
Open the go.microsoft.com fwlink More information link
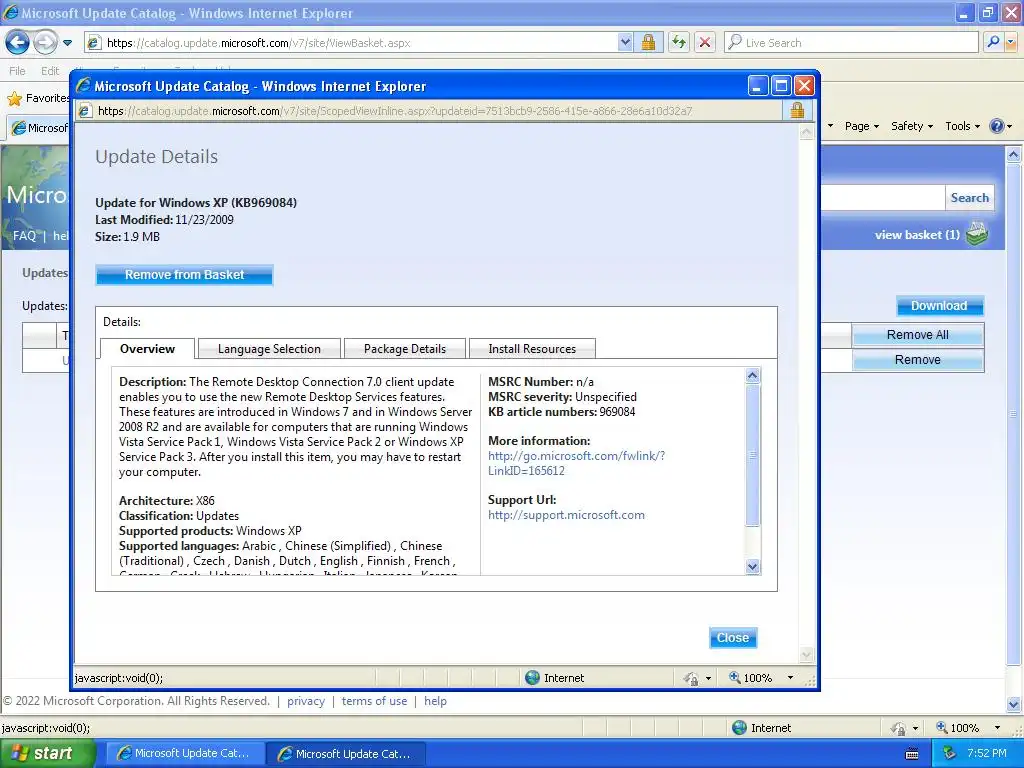pyautogui.click(x=576, y=464)
